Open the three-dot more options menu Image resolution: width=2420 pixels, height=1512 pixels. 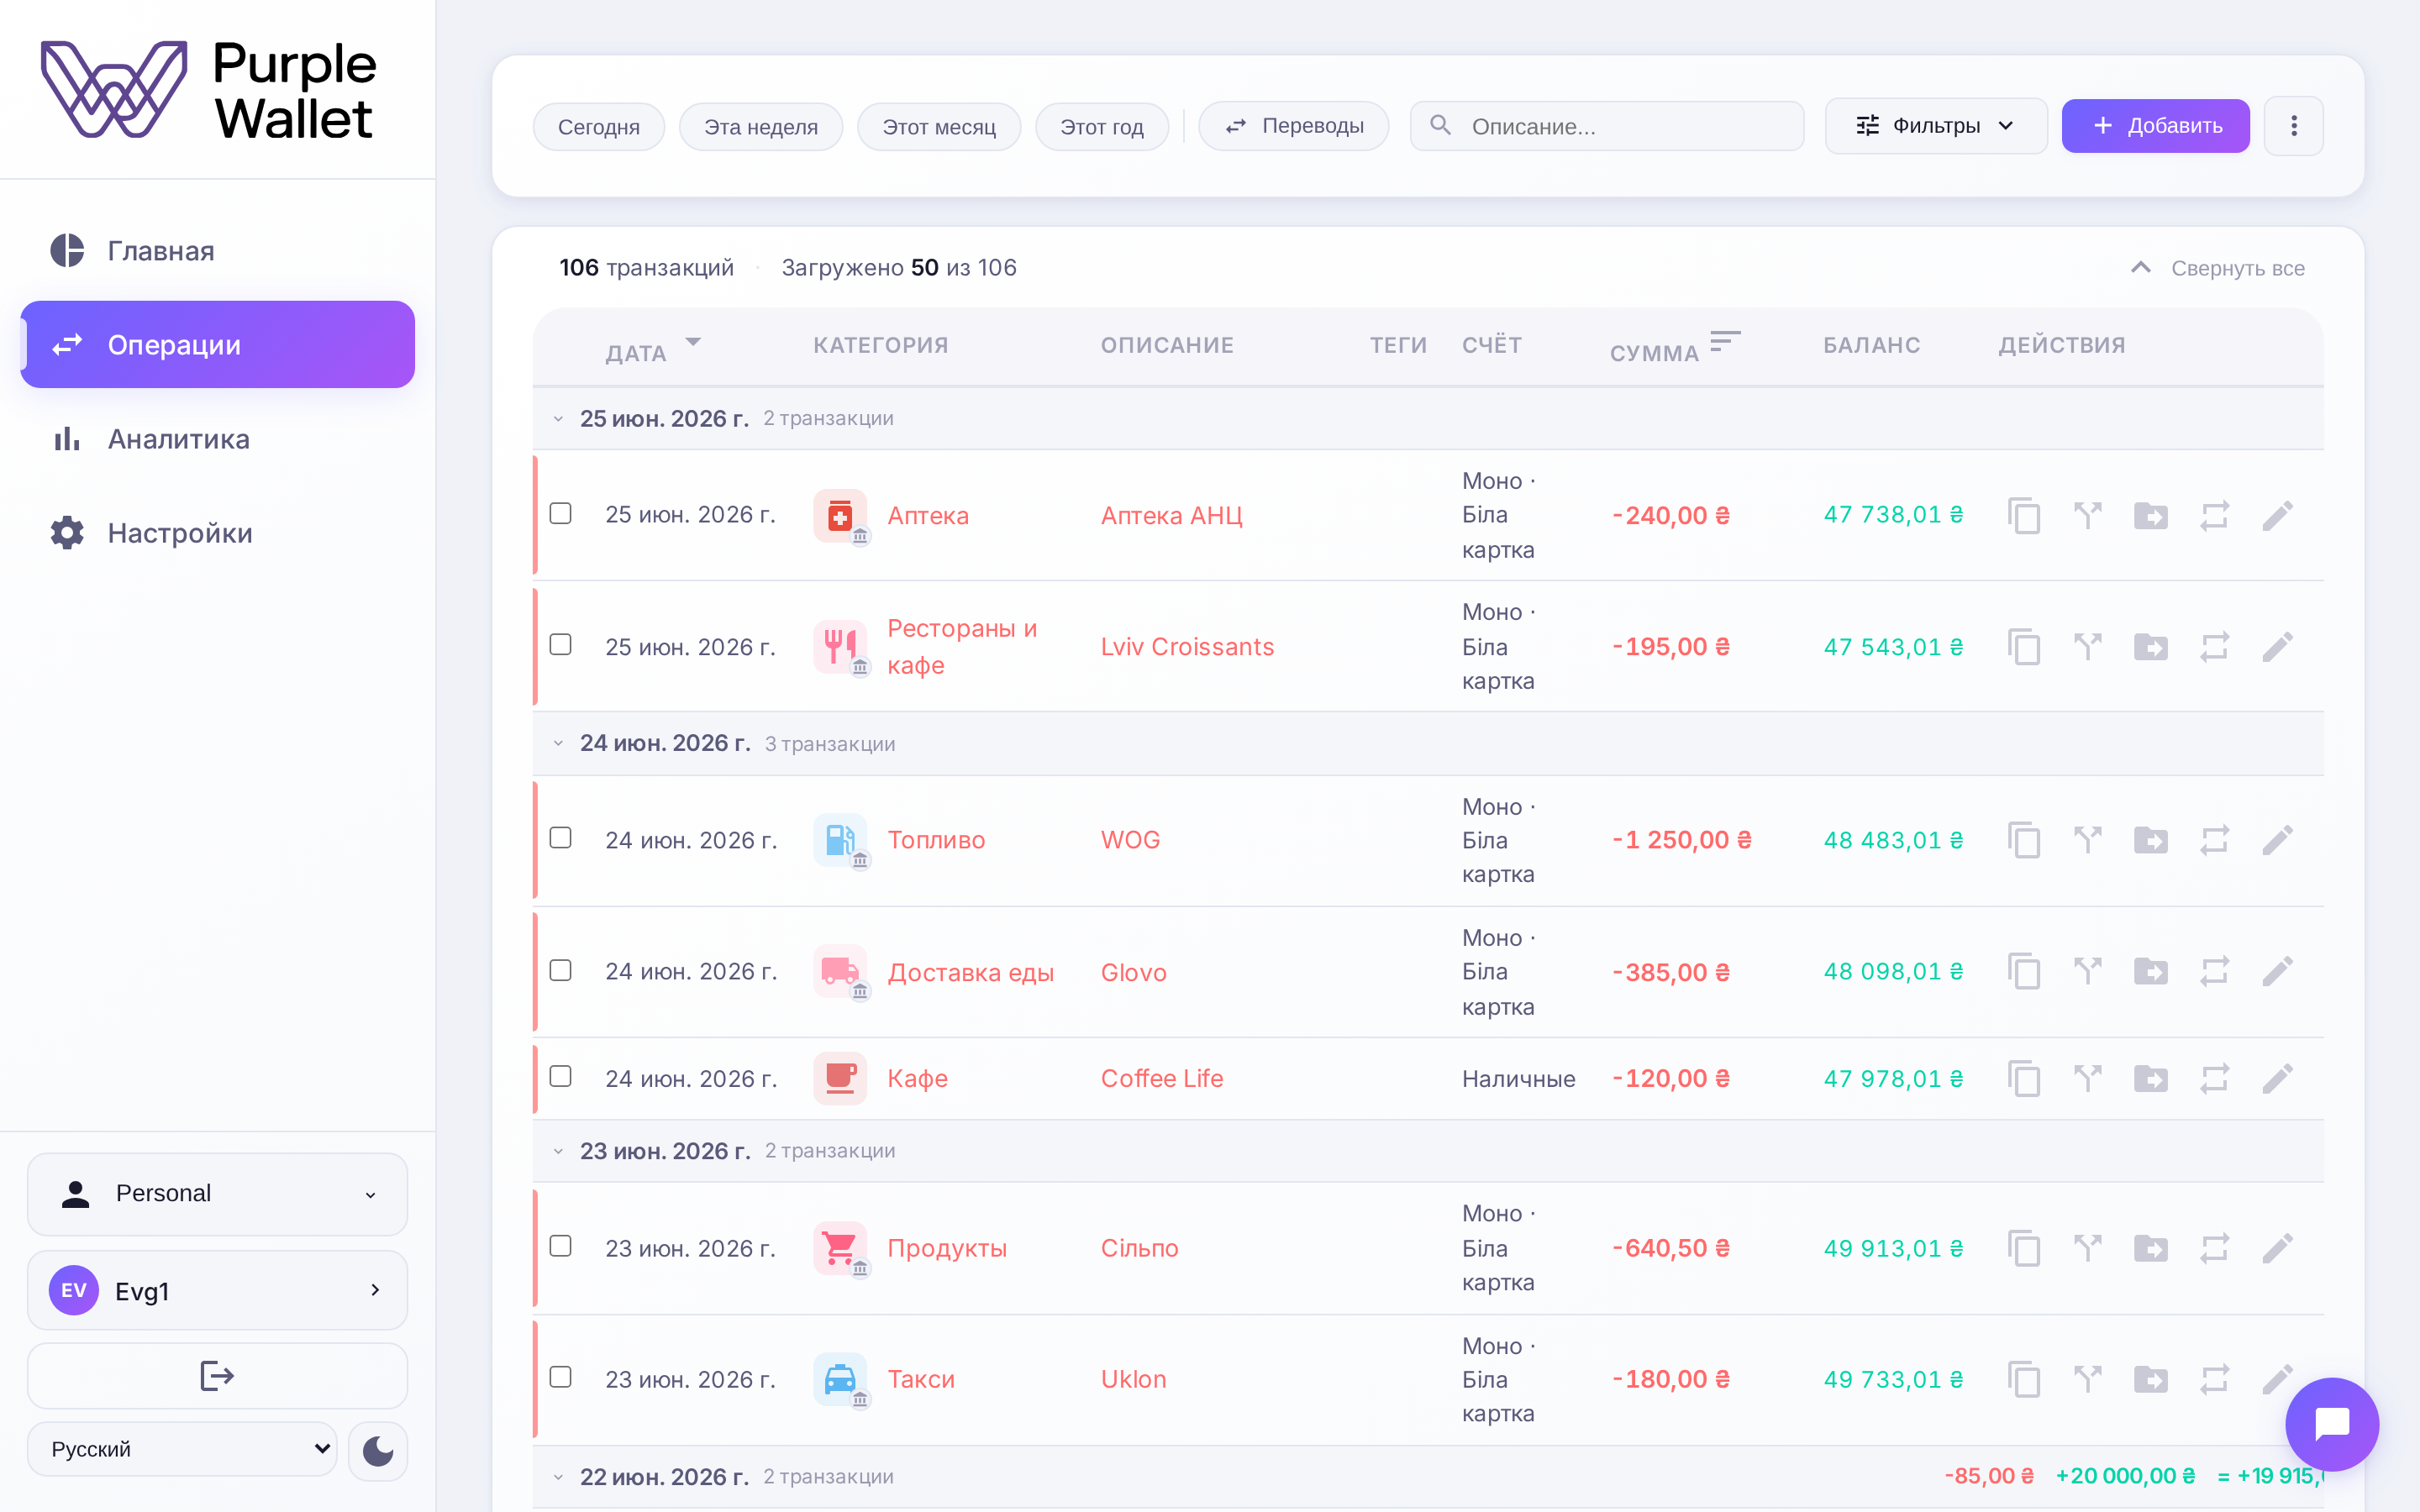[2294, 126]
